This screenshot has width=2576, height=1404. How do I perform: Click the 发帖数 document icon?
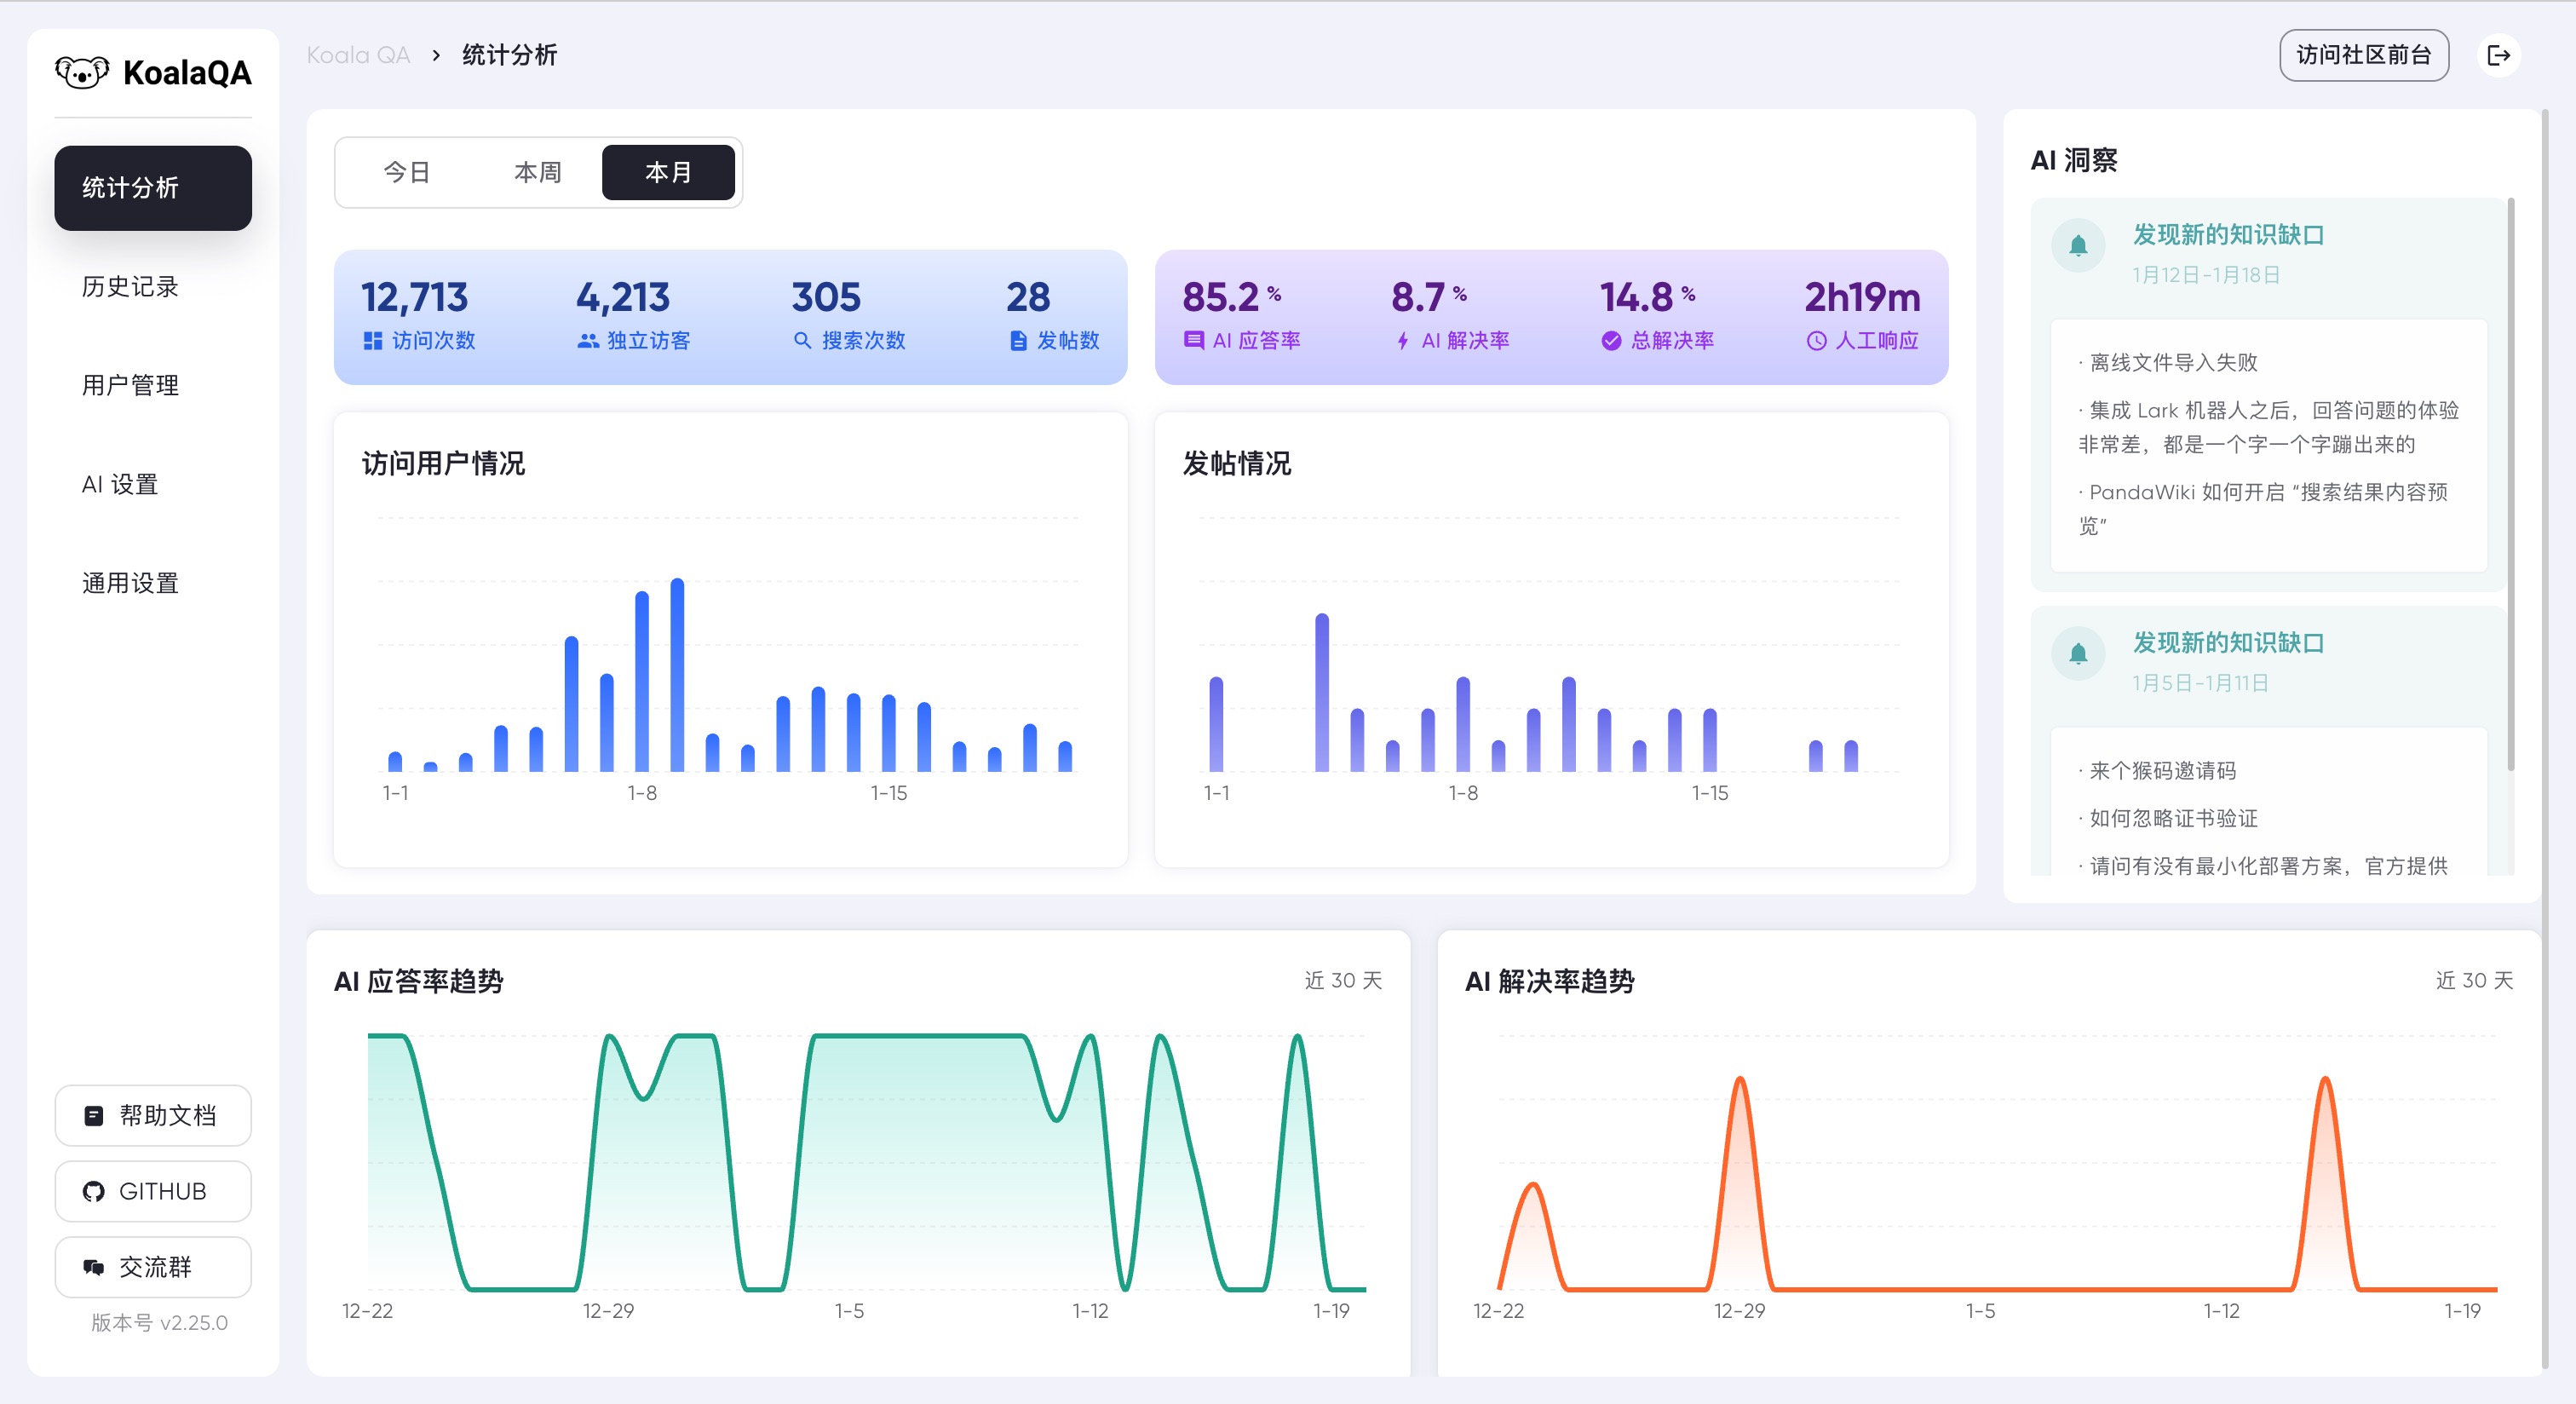tap(1018, 341)
